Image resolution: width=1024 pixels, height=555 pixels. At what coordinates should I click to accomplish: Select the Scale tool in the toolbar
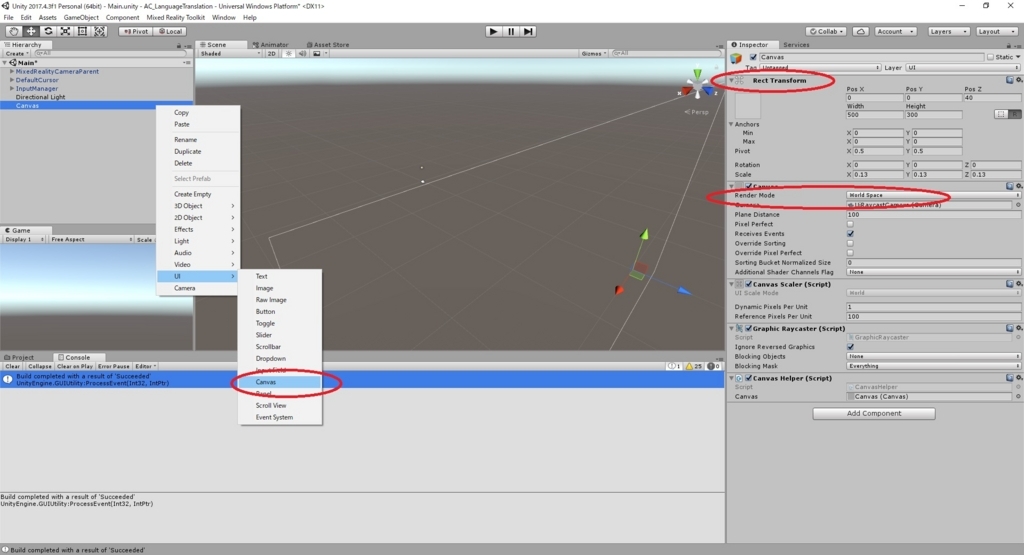65,31
